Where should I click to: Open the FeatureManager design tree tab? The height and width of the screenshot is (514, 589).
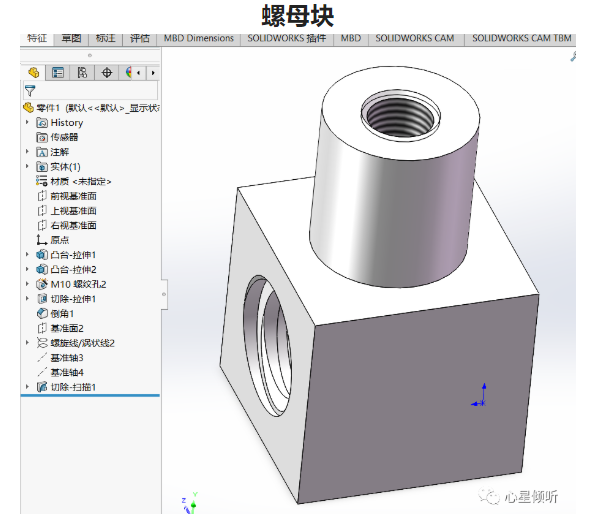click(x=33, y=73)
